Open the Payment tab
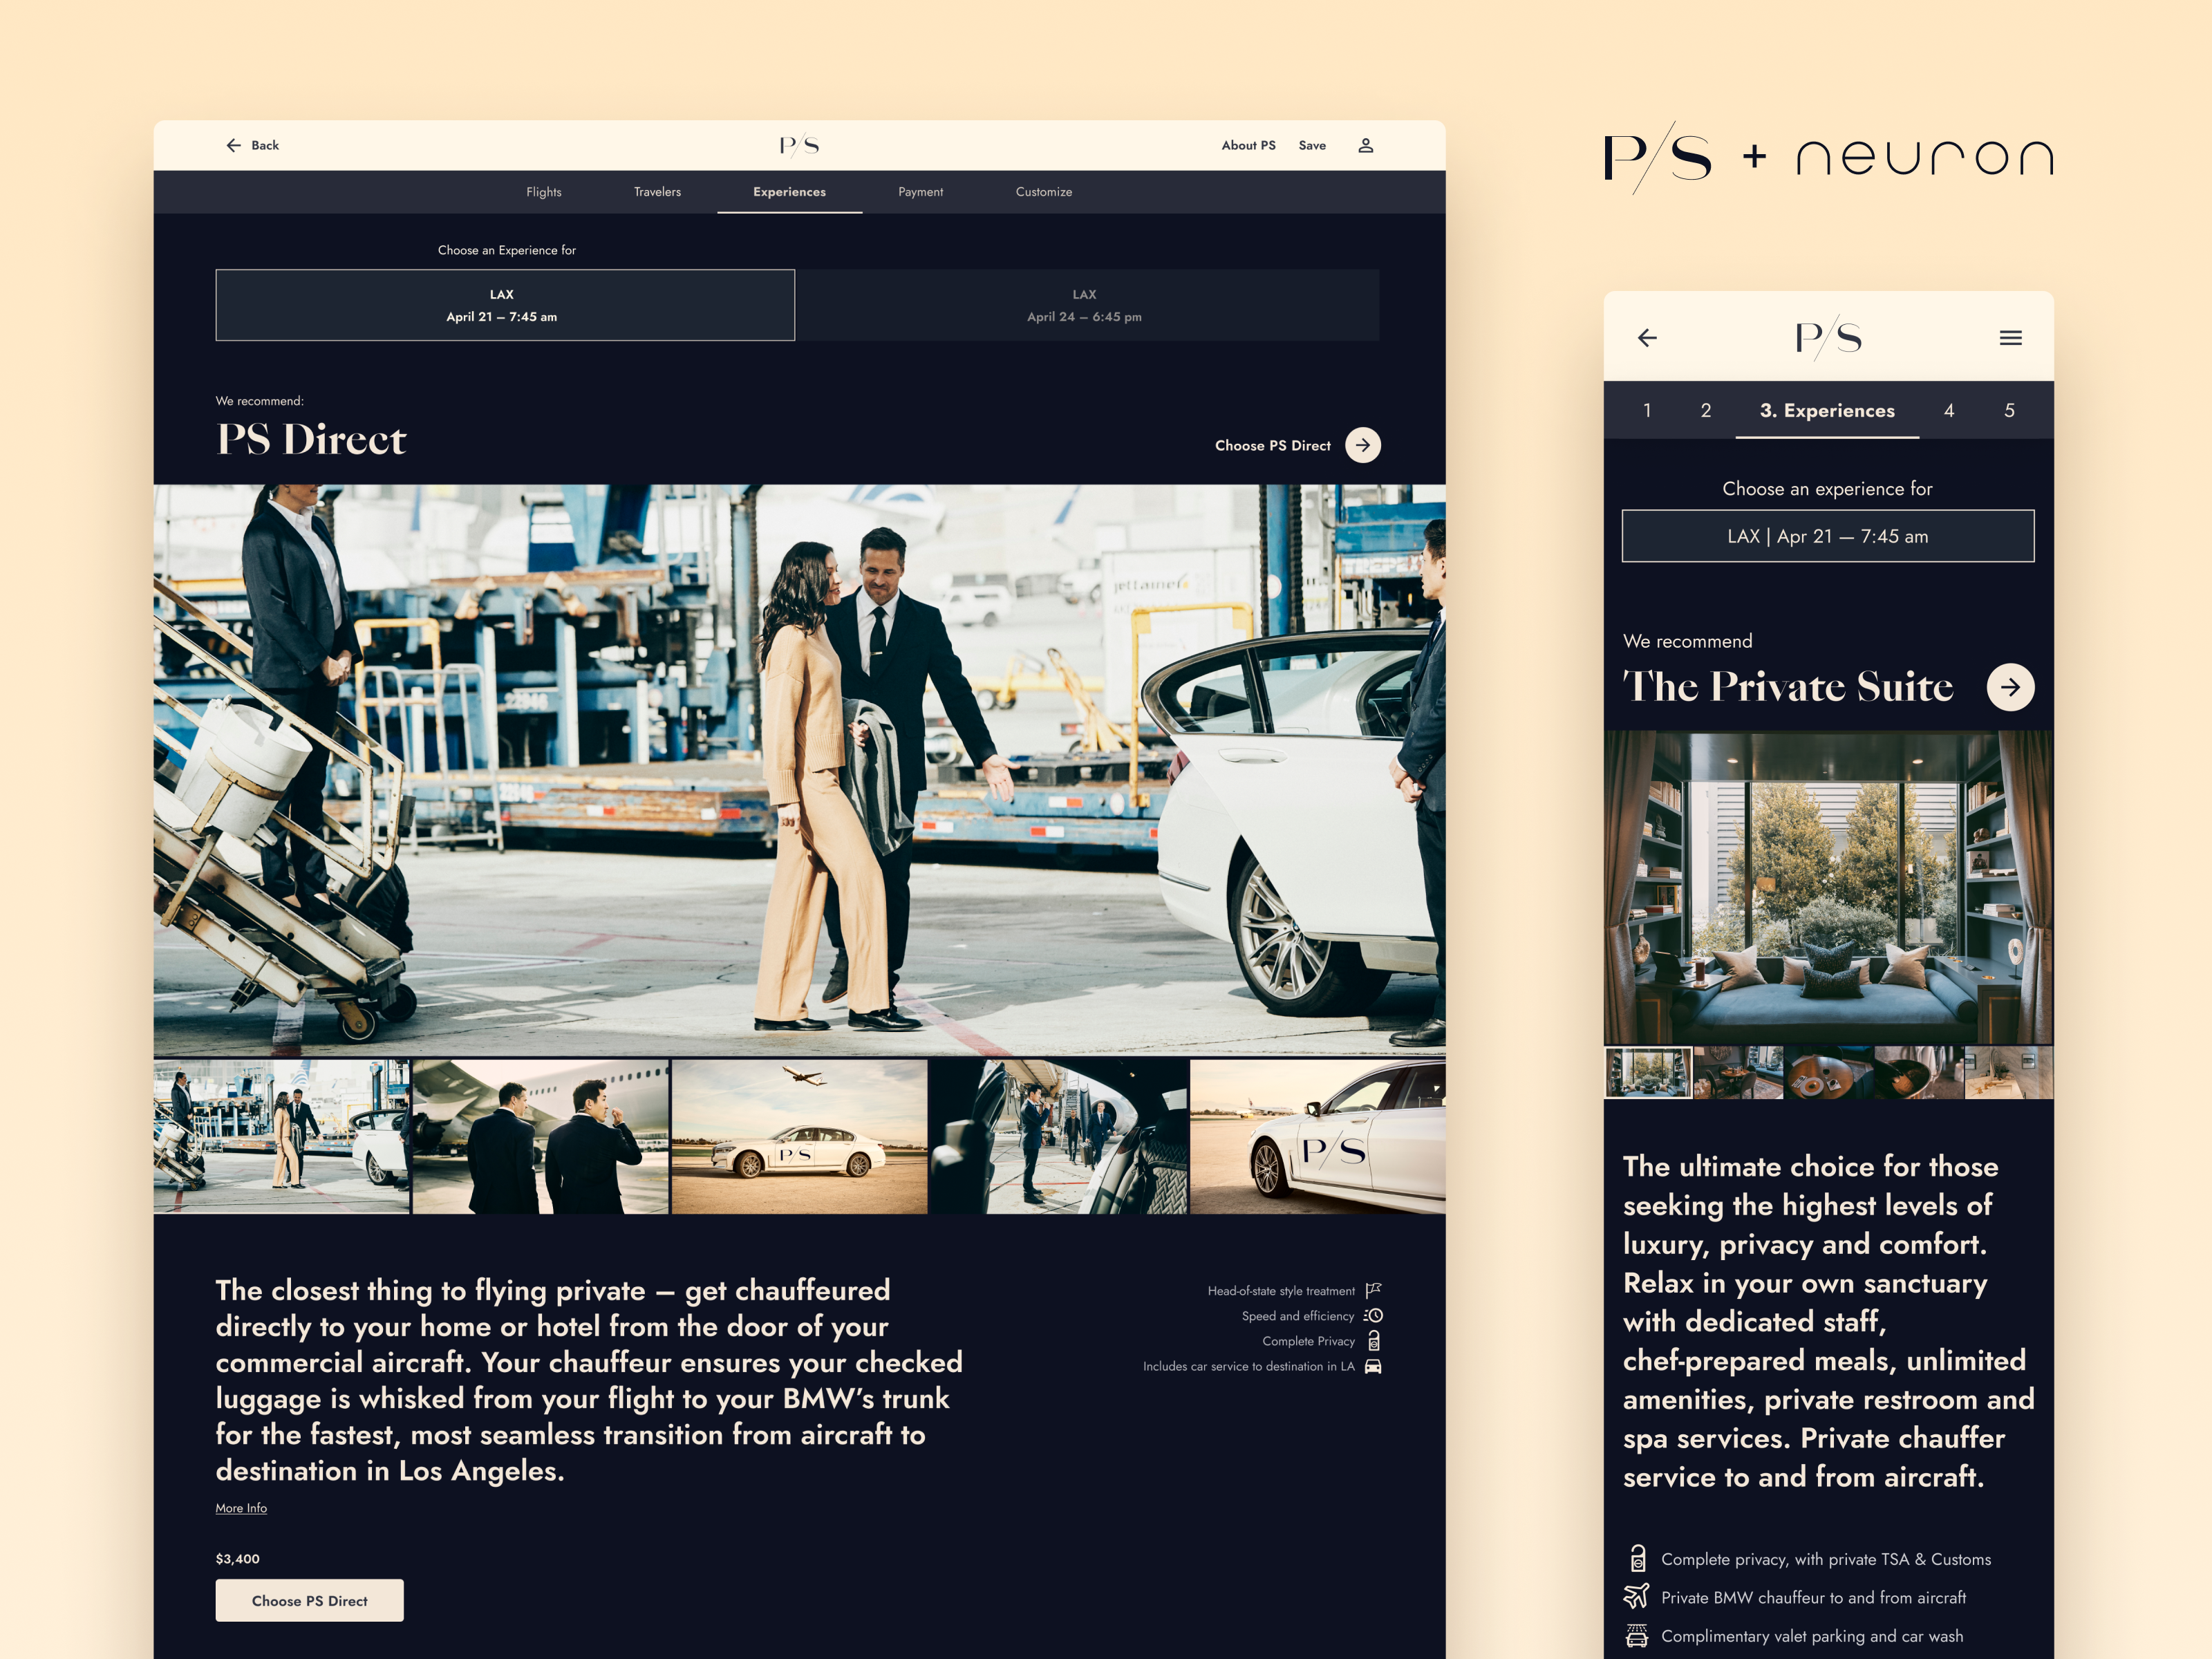 coord(920,192)
